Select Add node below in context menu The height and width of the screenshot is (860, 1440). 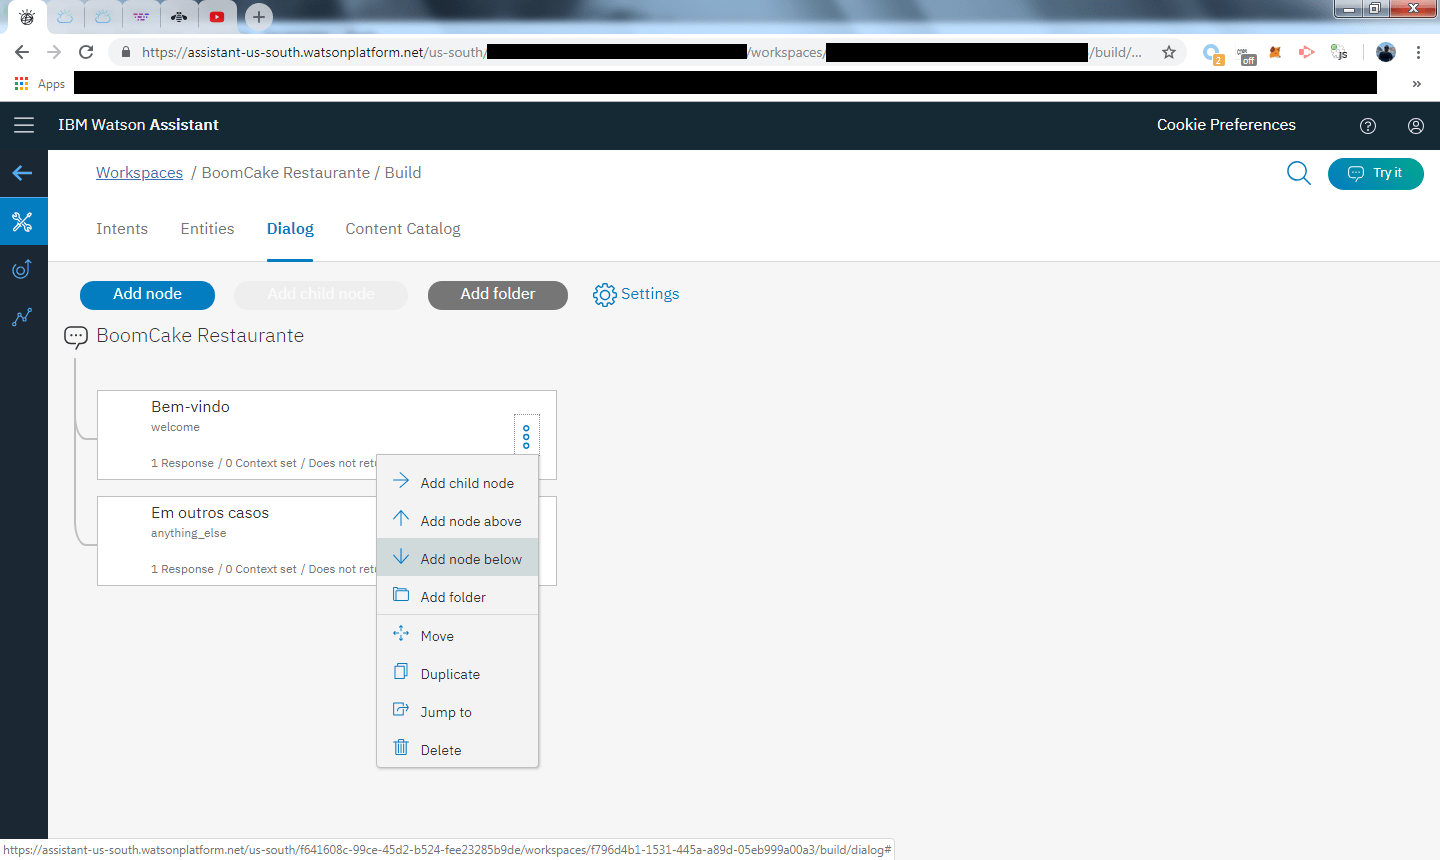pyautogui.click(x=458, y=558)
